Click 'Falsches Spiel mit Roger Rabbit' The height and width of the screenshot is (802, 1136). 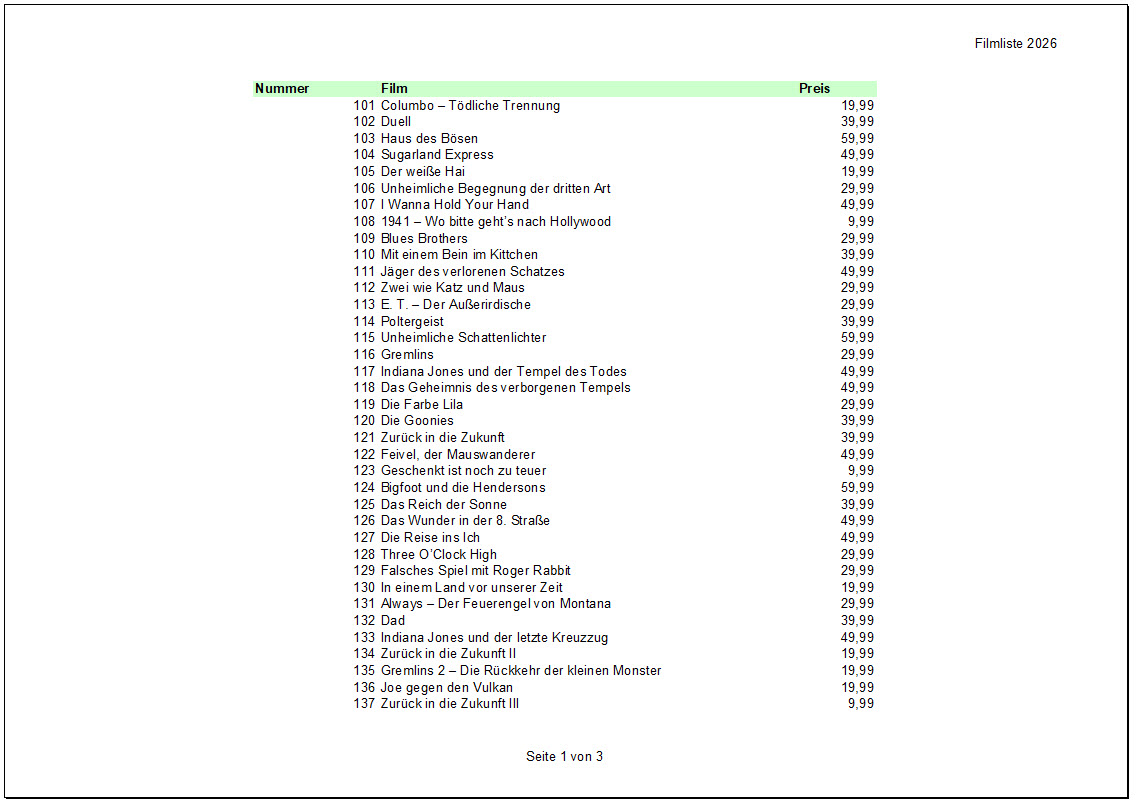pos(476,571)
